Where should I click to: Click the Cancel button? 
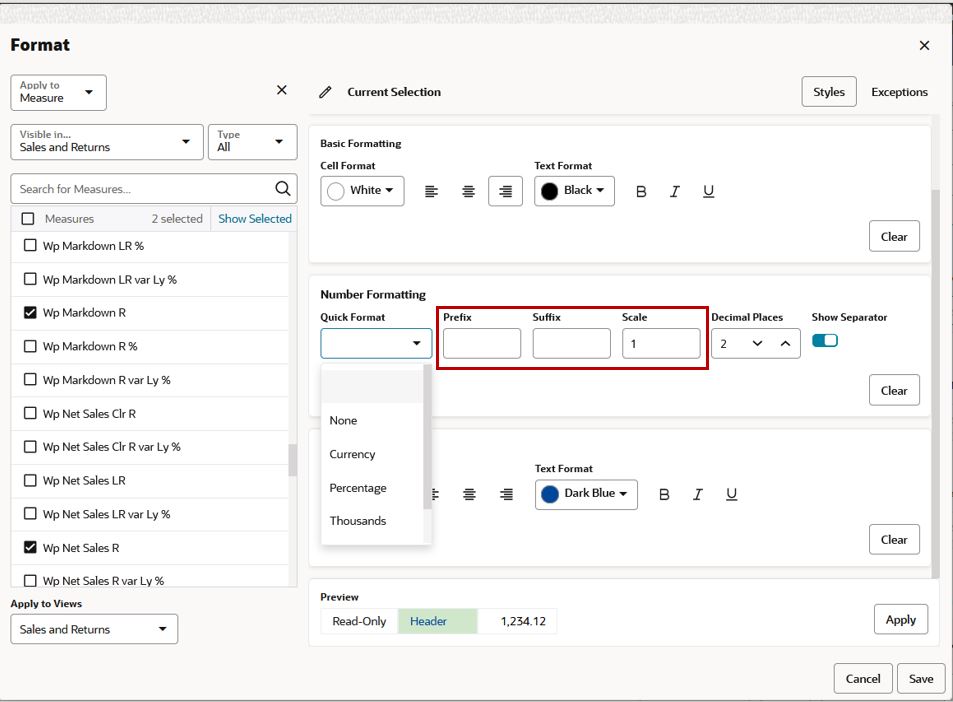coord(863,678)
